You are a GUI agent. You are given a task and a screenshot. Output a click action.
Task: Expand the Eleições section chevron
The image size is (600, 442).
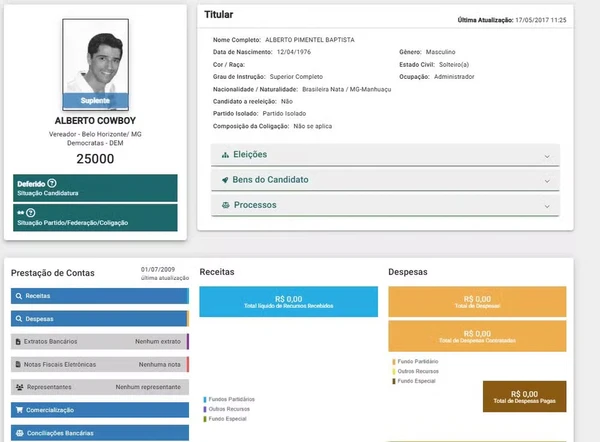point(547,156)
